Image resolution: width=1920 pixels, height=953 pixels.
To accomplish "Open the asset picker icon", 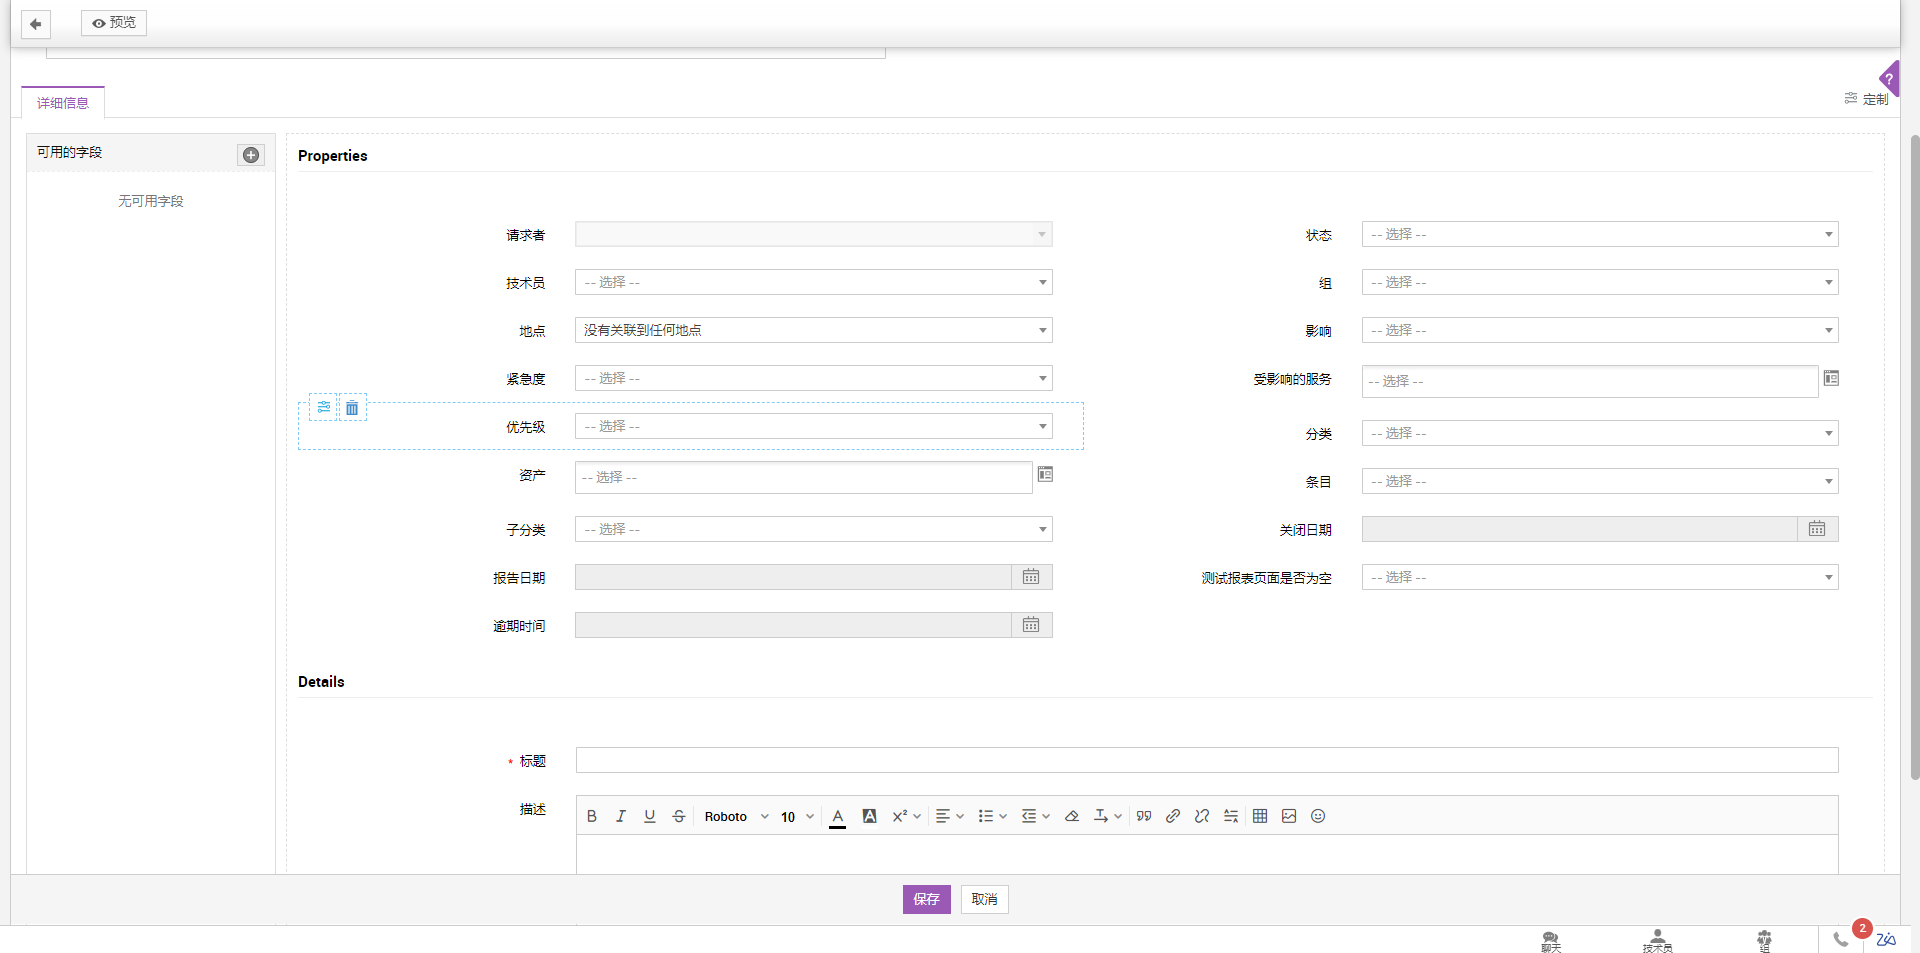I will pyautogui.click(x=1045, y=475).
